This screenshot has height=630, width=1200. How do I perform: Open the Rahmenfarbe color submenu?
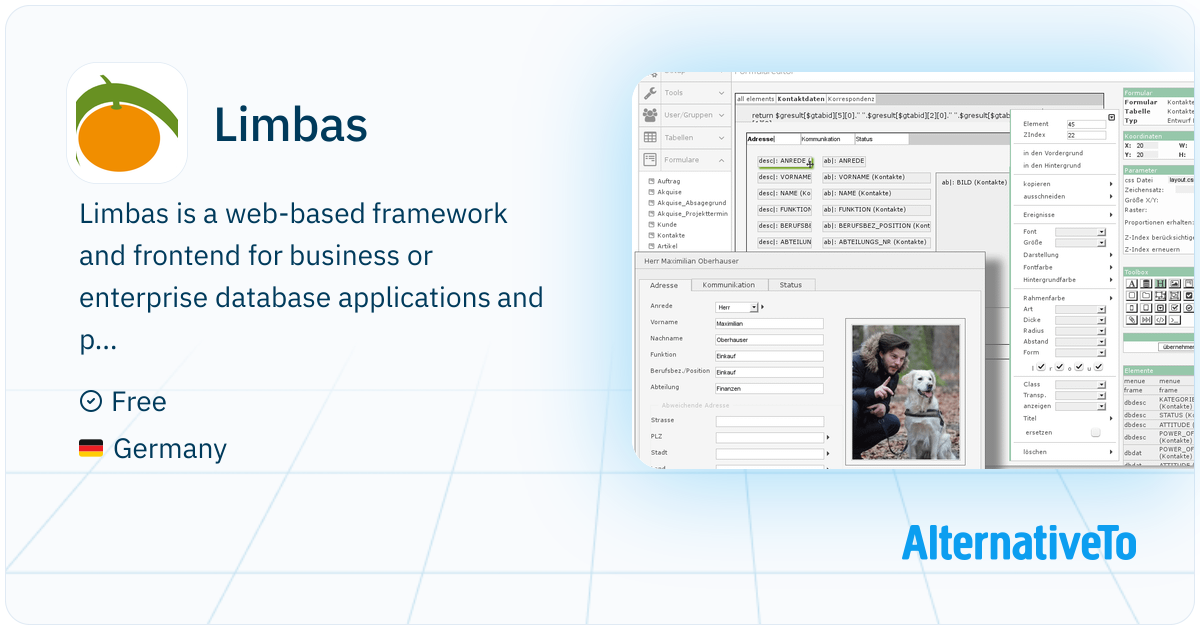click(x=1065, y=297)
